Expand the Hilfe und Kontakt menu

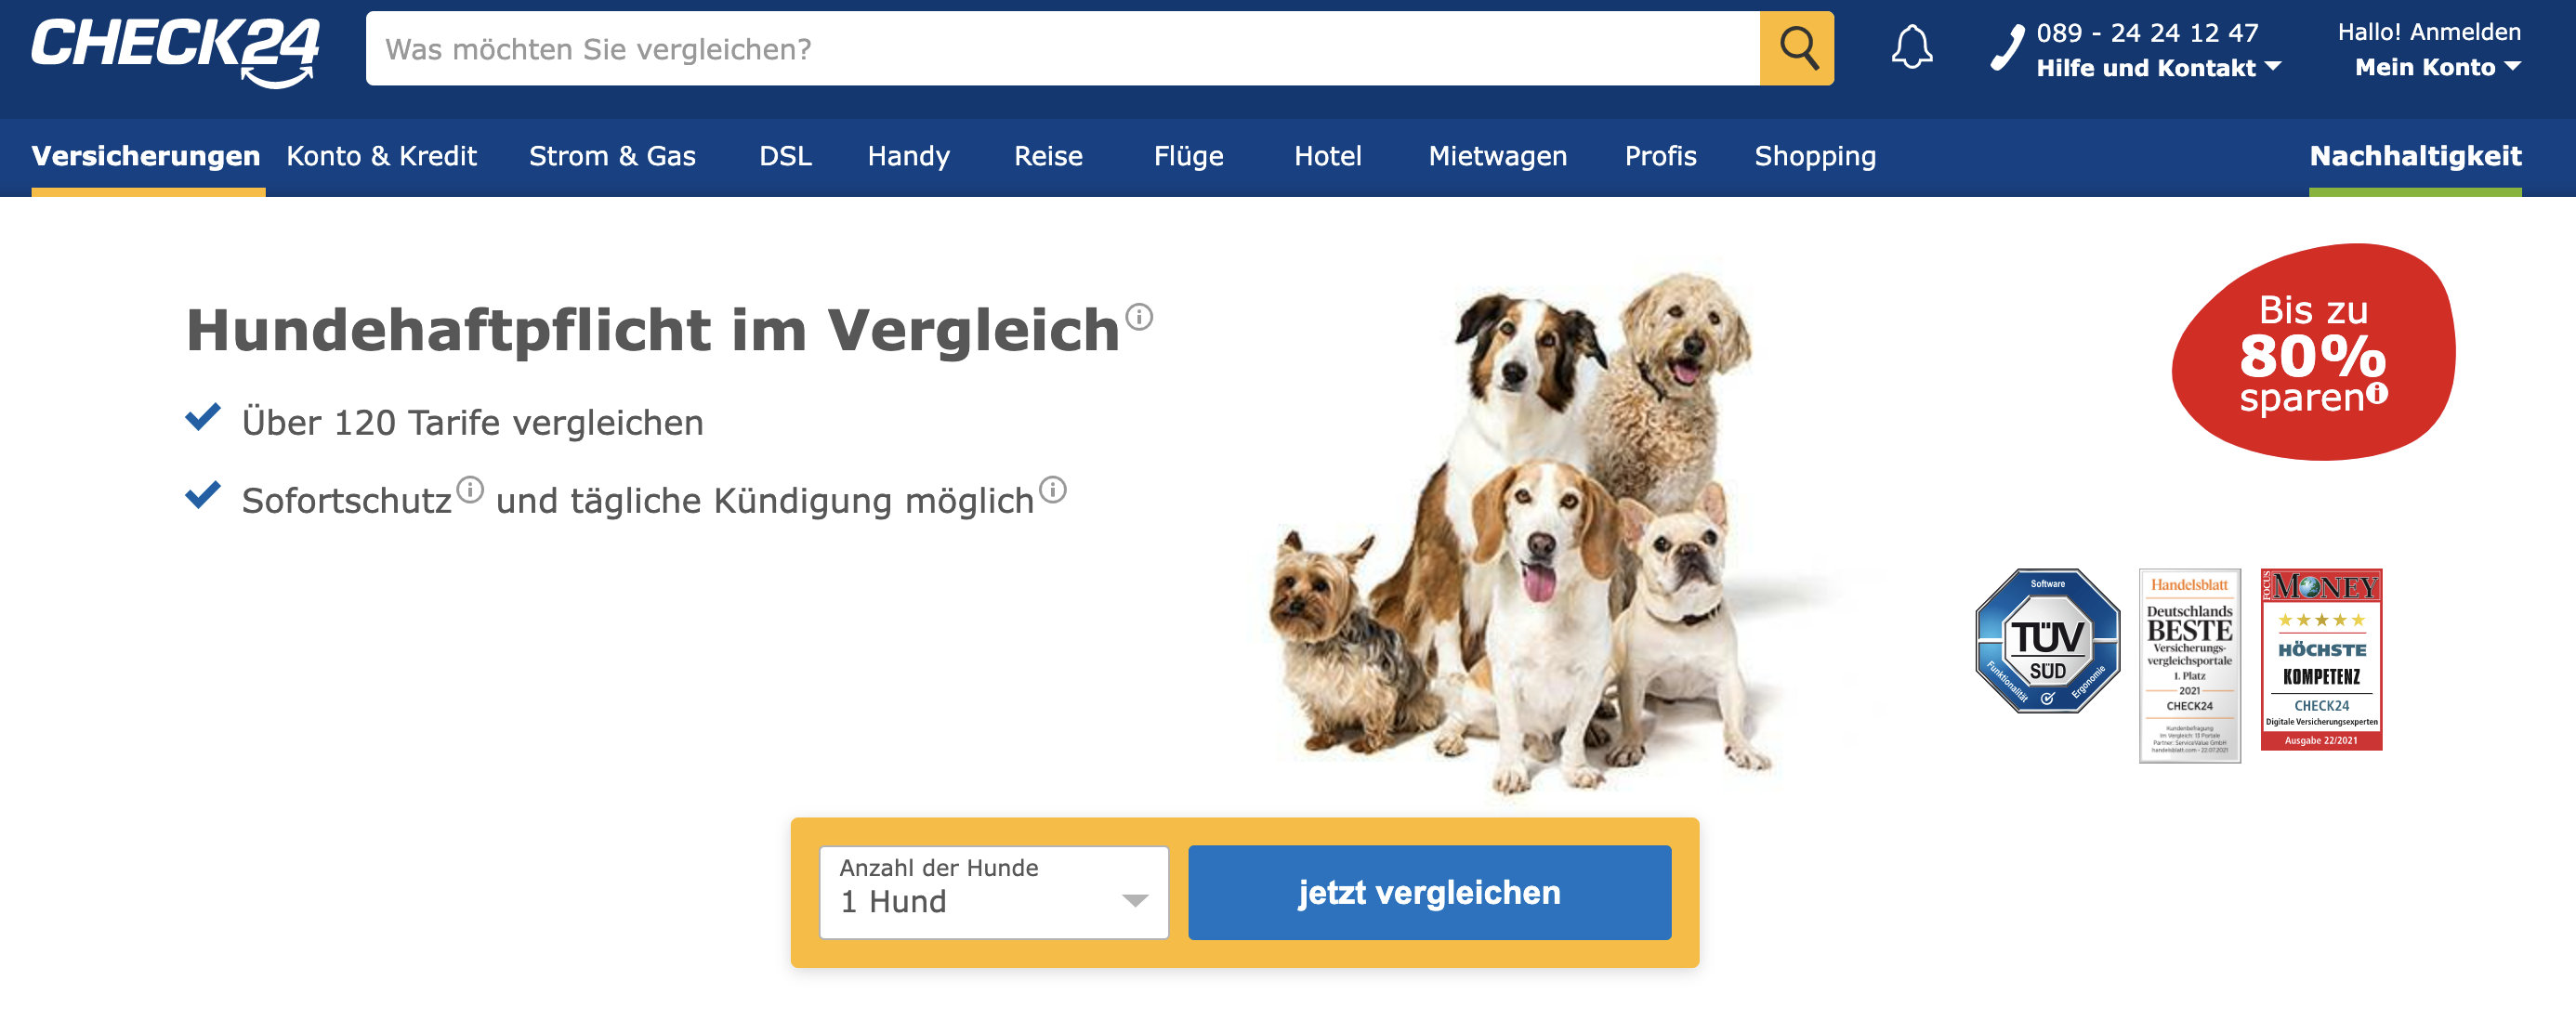pyautogui.click(x=2158, y=68)
